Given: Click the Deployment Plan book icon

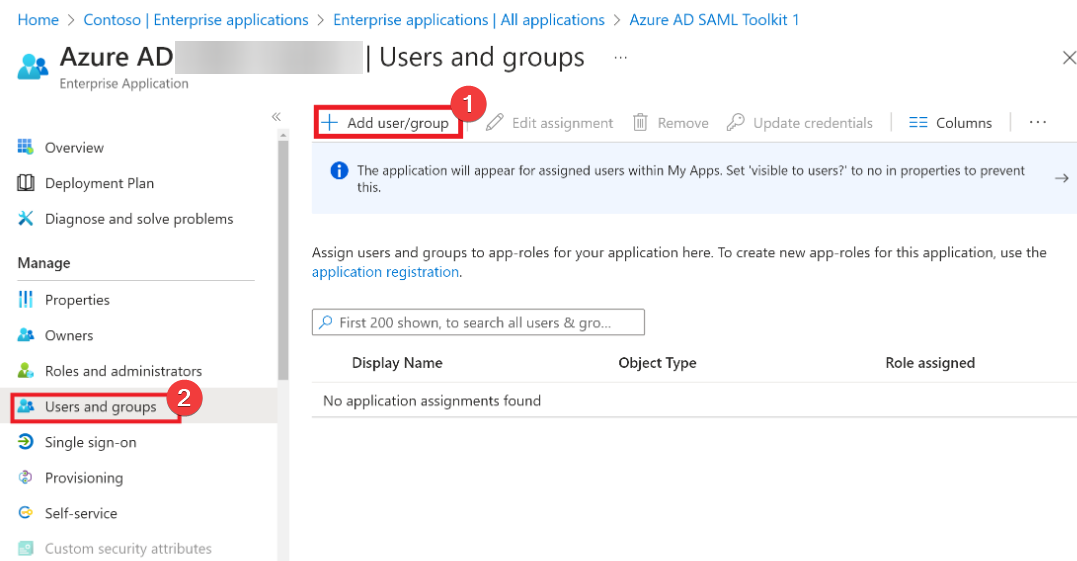Looking at the screenshot, I should click(25, 183).
